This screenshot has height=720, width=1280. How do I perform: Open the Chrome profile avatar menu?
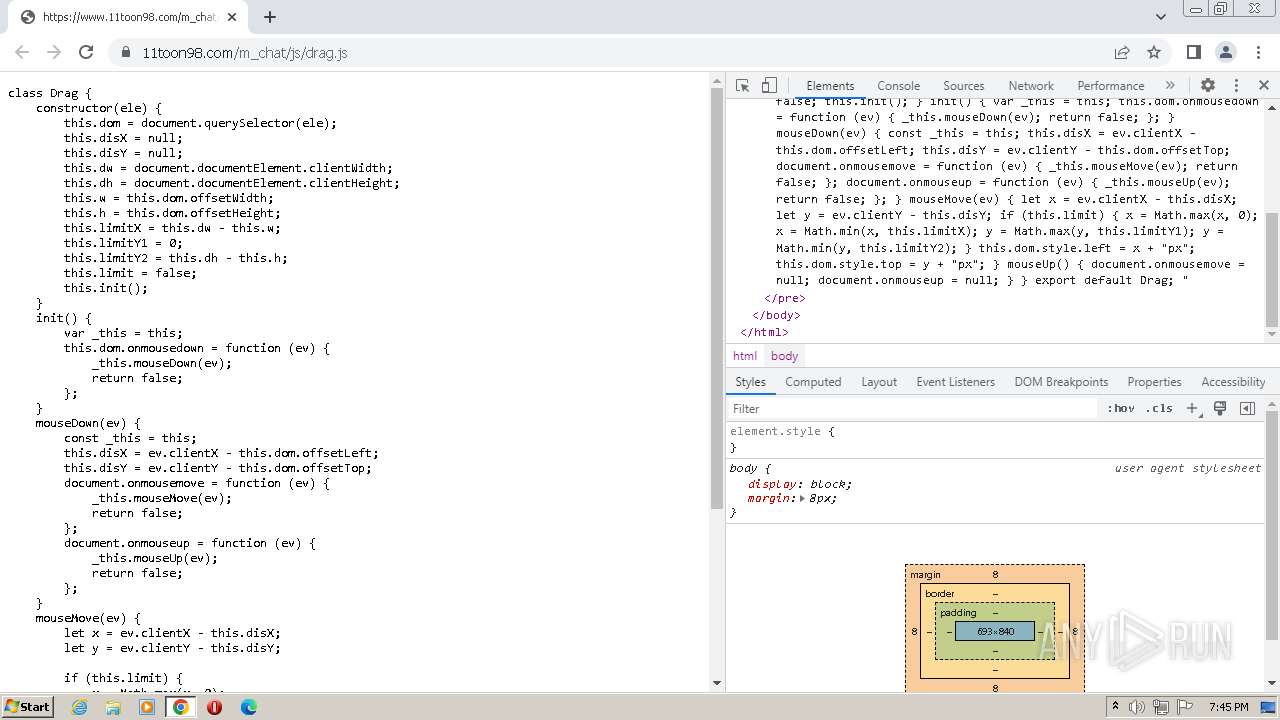point(1225,52)
